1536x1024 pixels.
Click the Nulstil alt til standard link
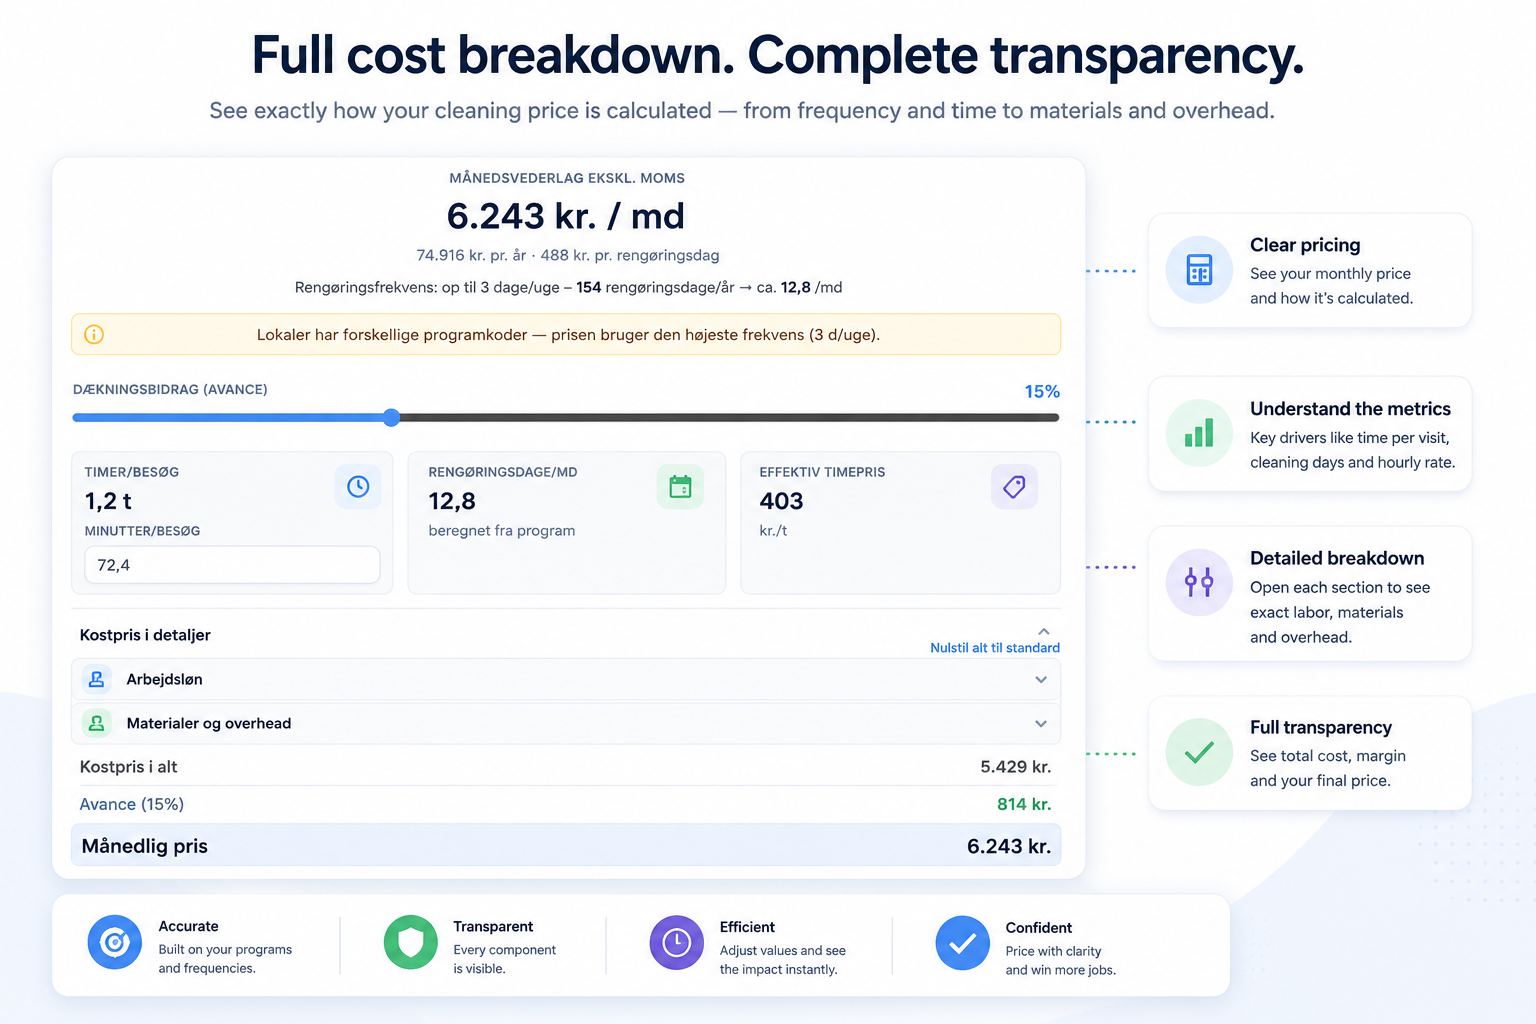[995, 648]
